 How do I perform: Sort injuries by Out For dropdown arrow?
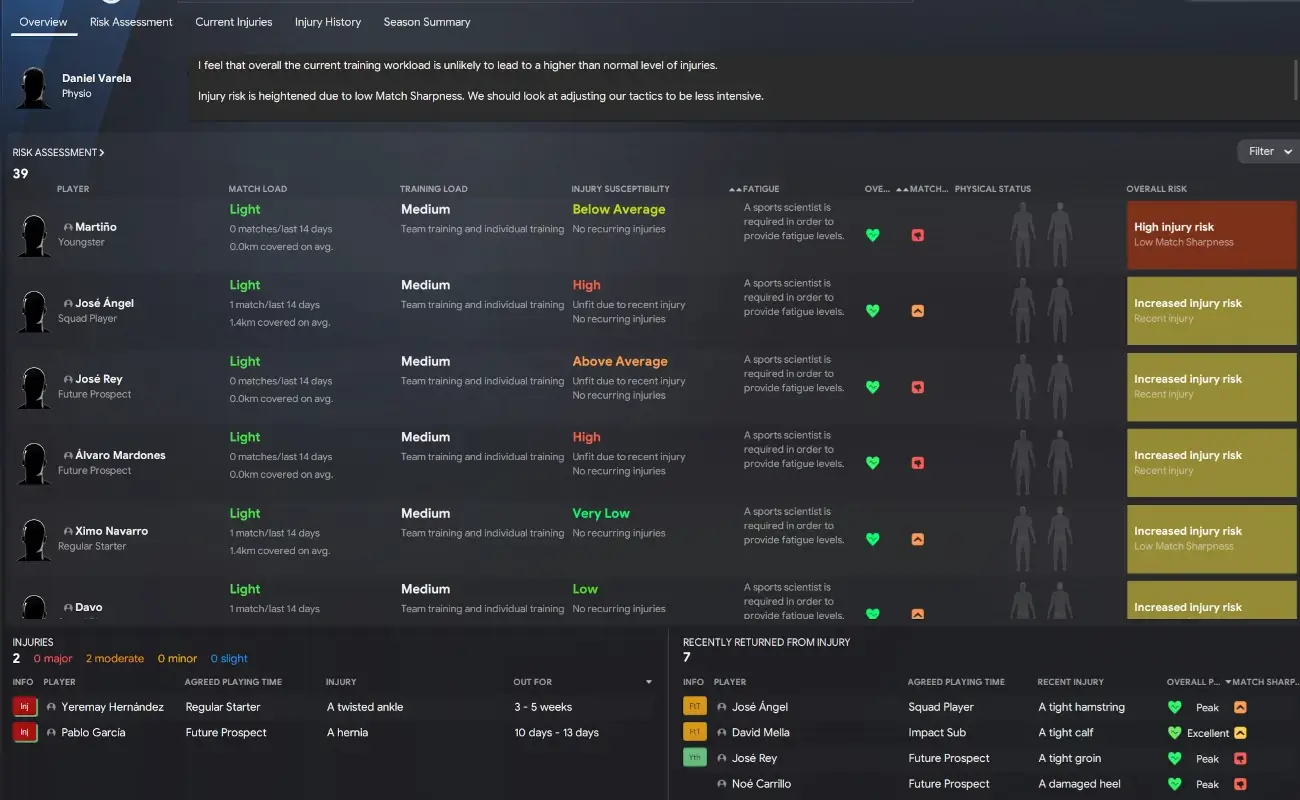649,682
